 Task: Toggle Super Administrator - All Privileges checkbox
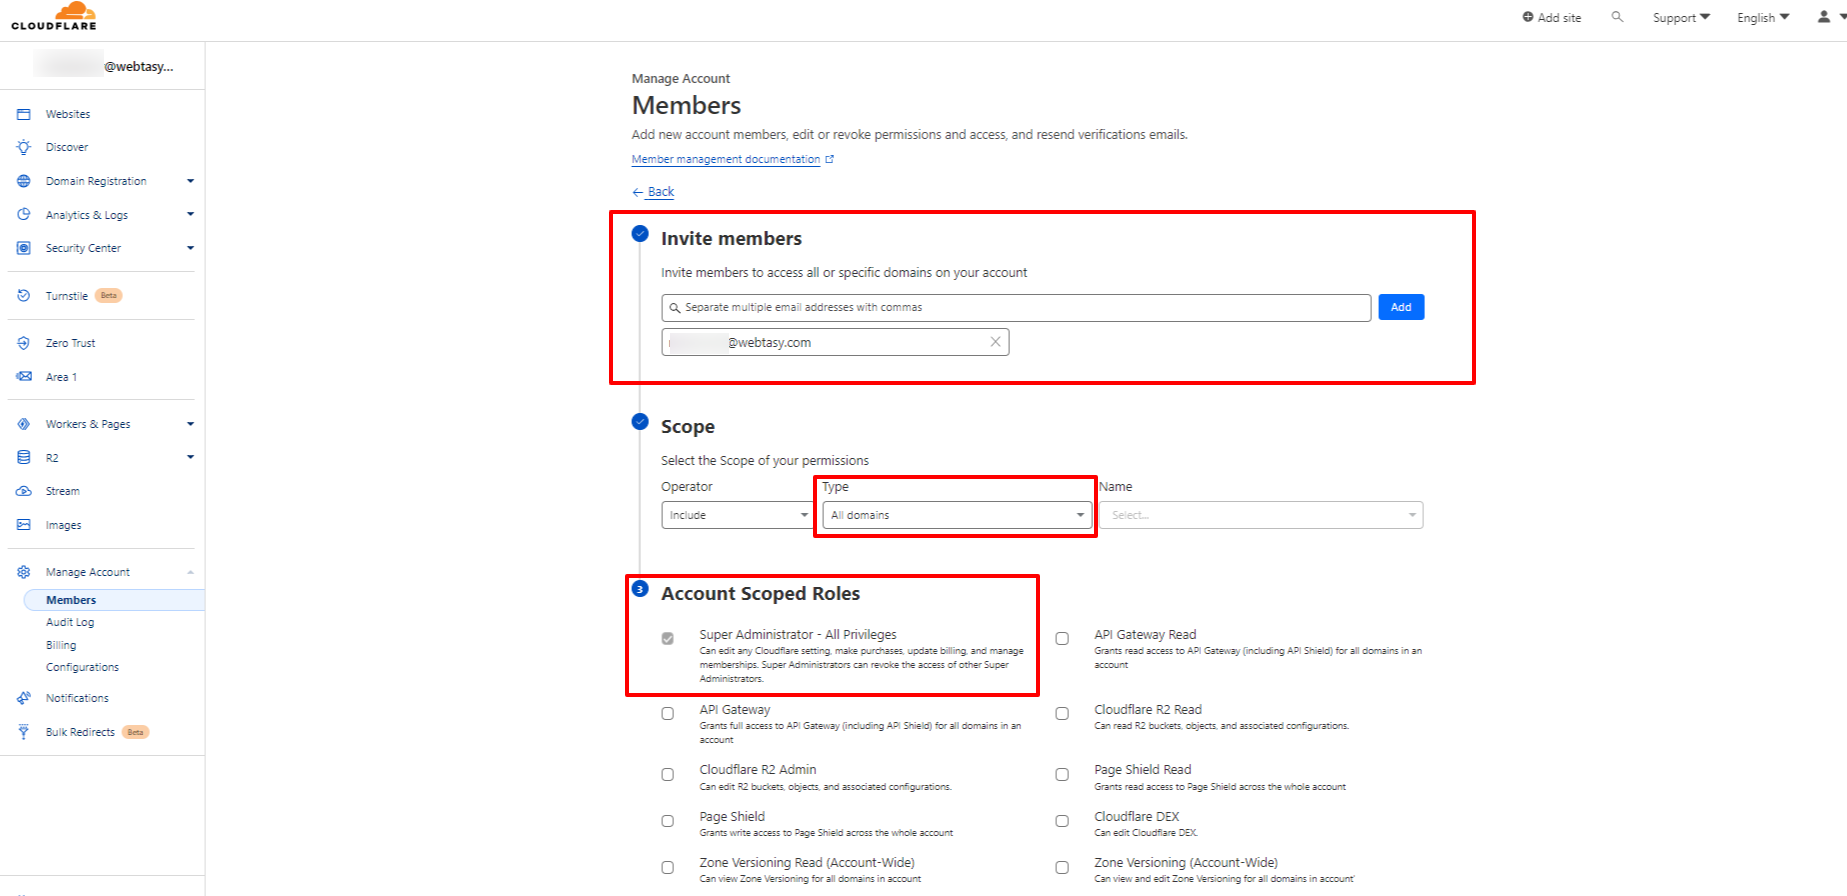point(667,638)
